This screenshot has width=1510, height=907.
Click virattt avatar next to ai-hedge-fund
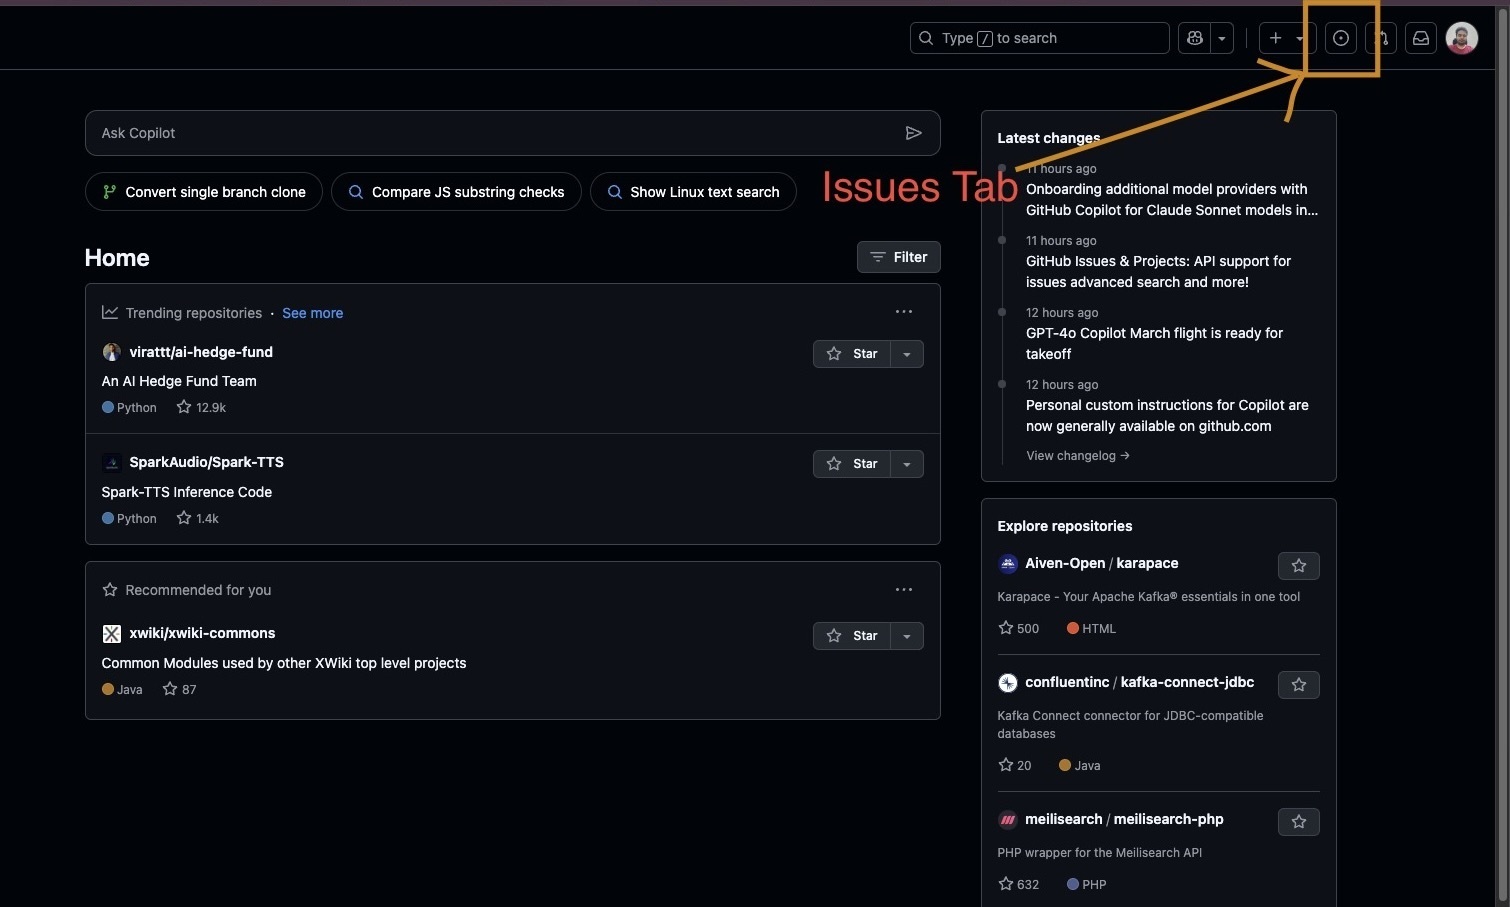pos(112,352)
